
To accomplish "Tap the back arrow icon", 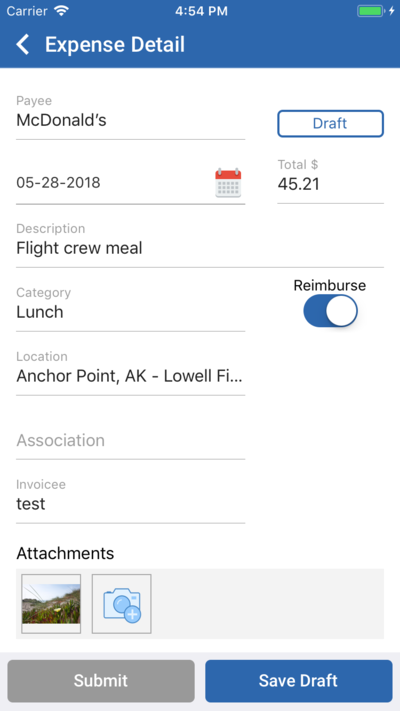I will (23, 45).
